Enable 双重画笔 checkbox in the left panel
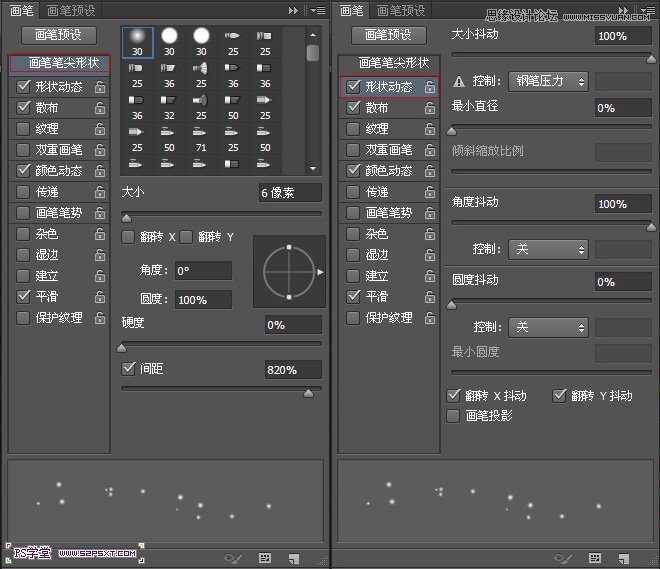Viewport: 660px width, 569px height. [x=23, y=150]
